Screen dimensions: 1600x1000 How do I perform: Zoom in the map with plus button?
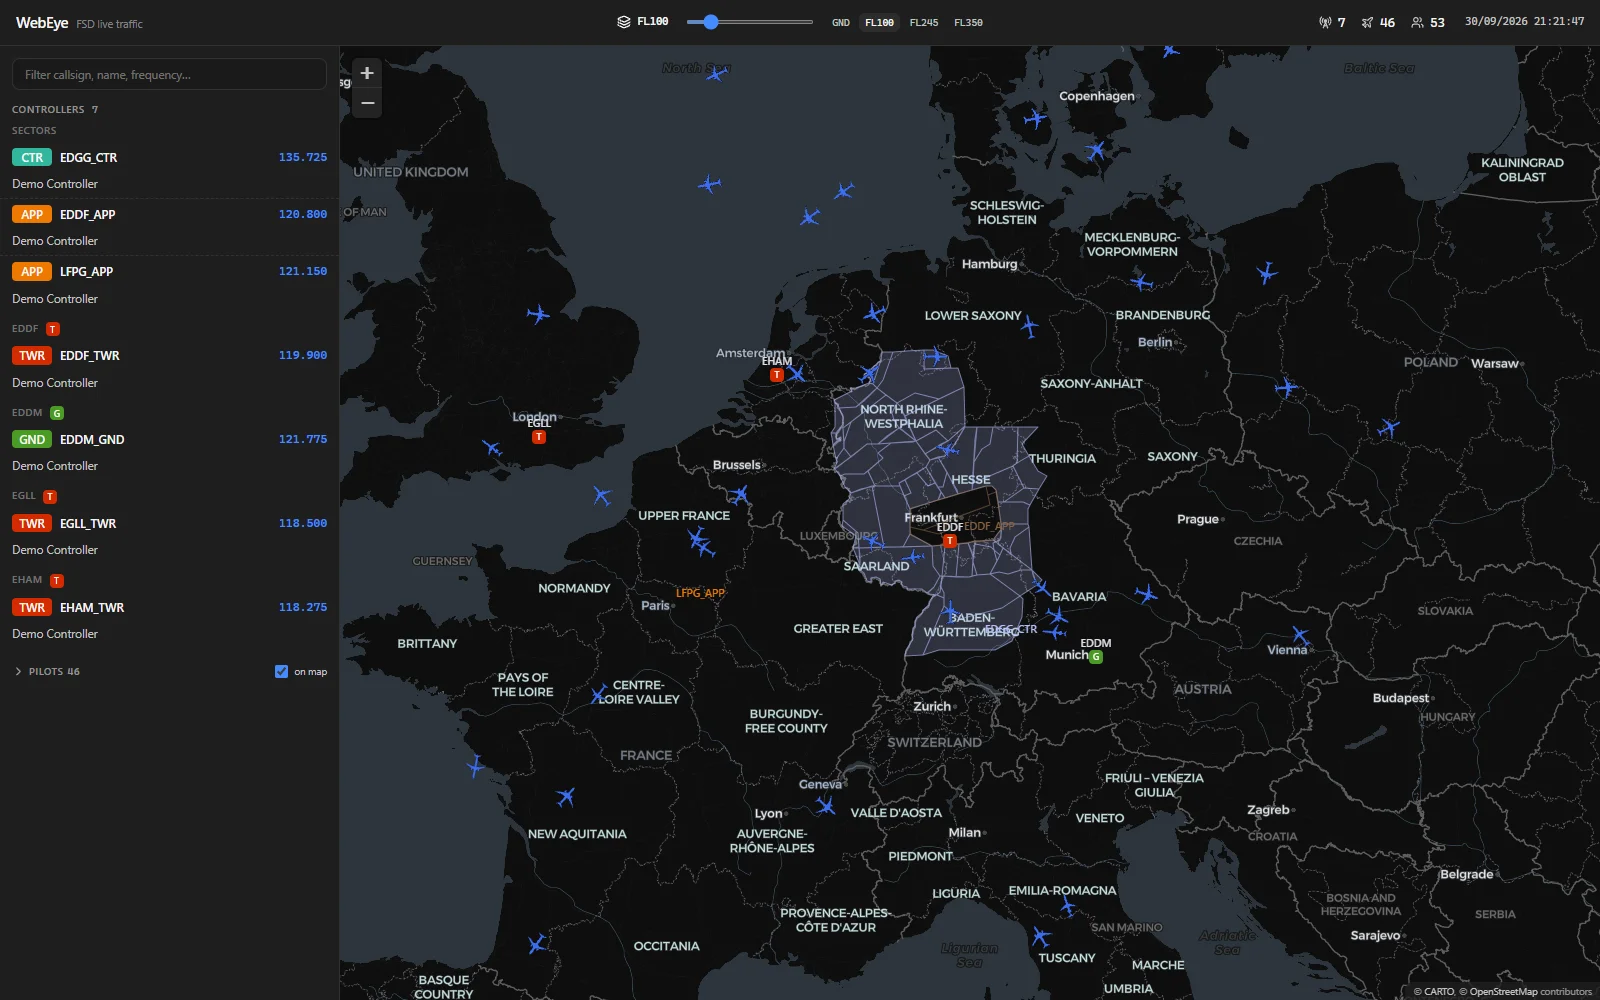click(x=367, y=73)
